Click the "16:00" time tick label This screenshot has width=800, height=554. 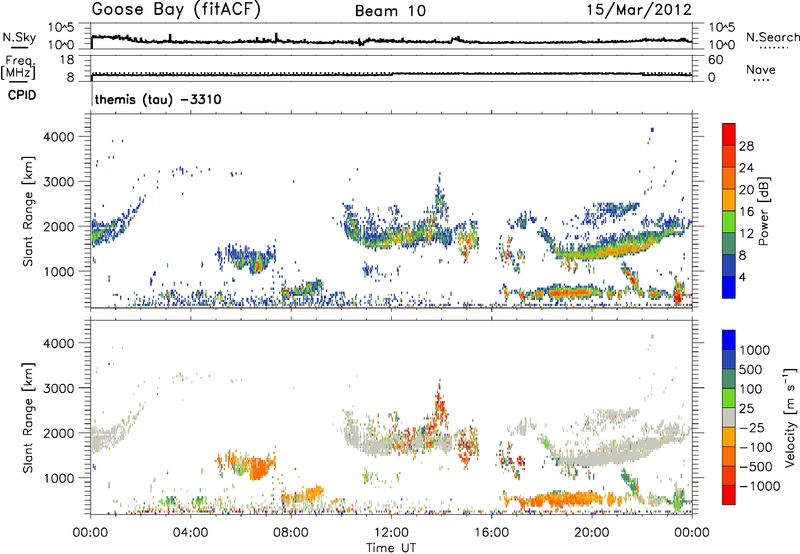[491, 533]
